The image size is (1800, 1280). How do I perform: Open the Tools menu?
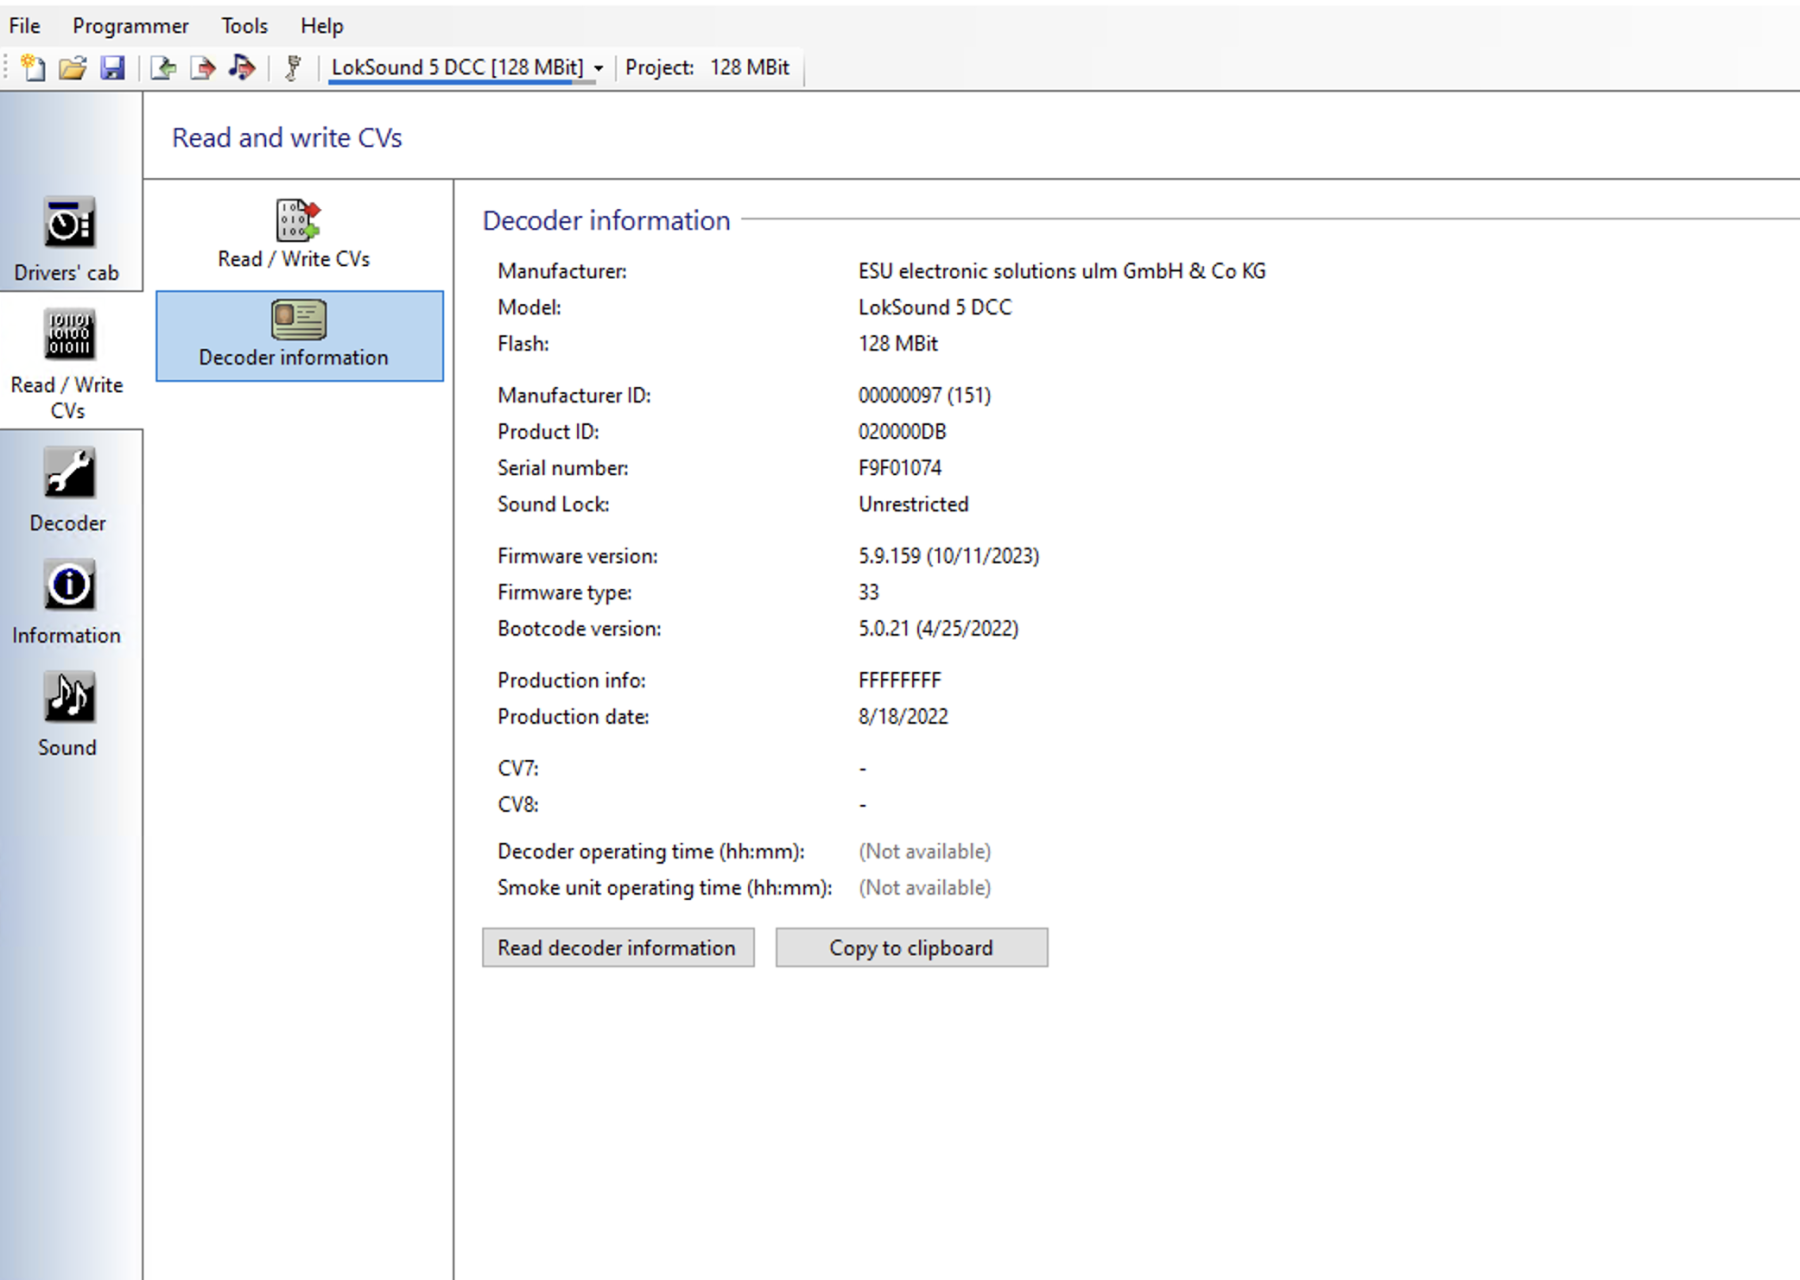point(244,26)
